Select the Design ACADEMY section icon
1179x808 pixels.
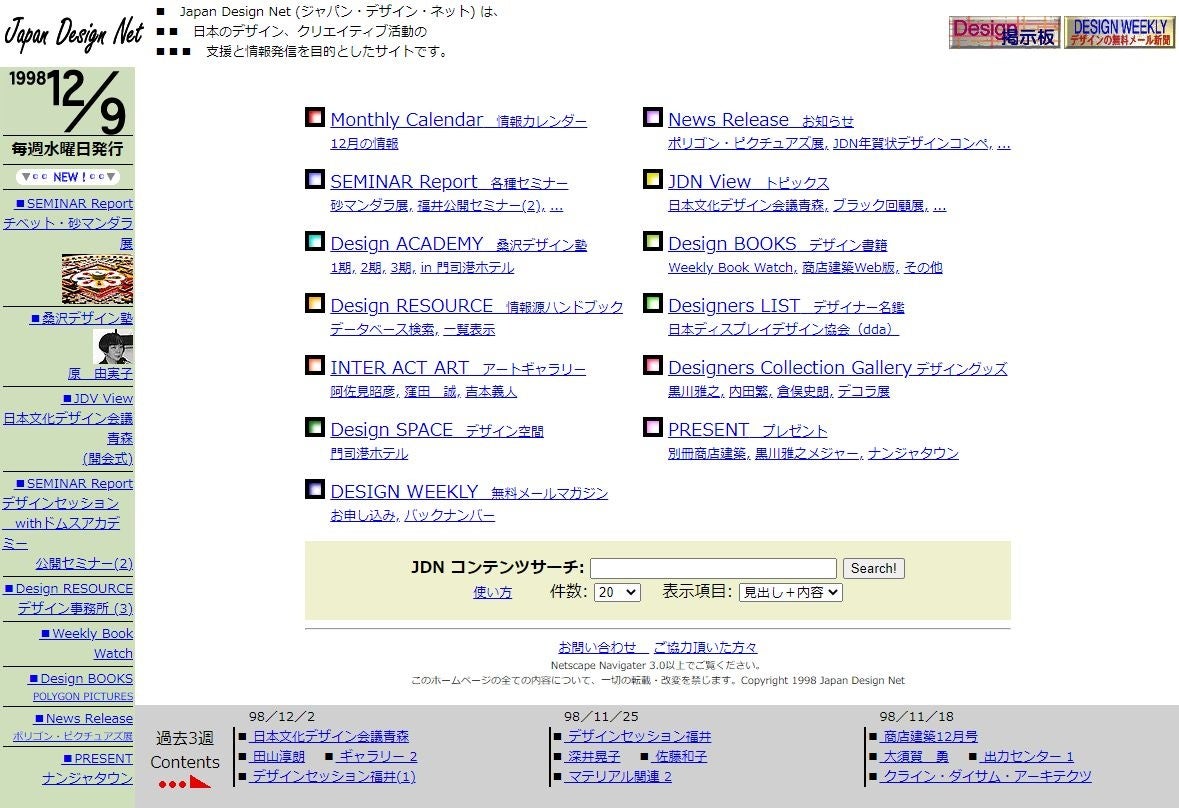(315, 241)
